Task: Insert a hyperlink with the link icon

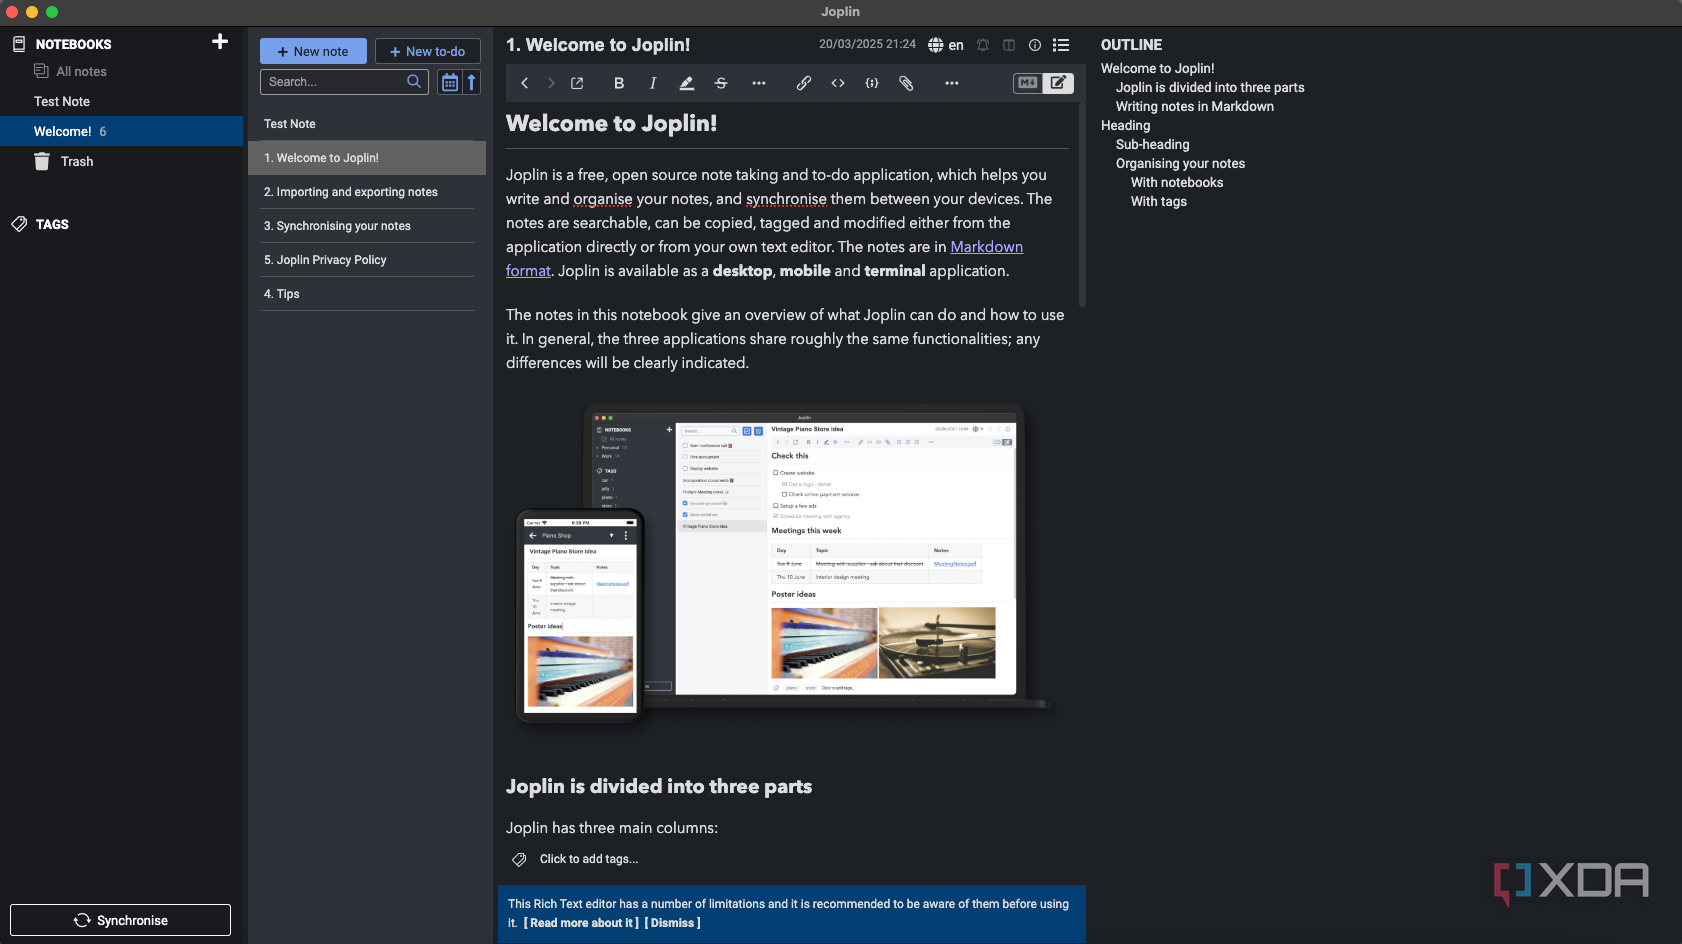Action: 804,83
